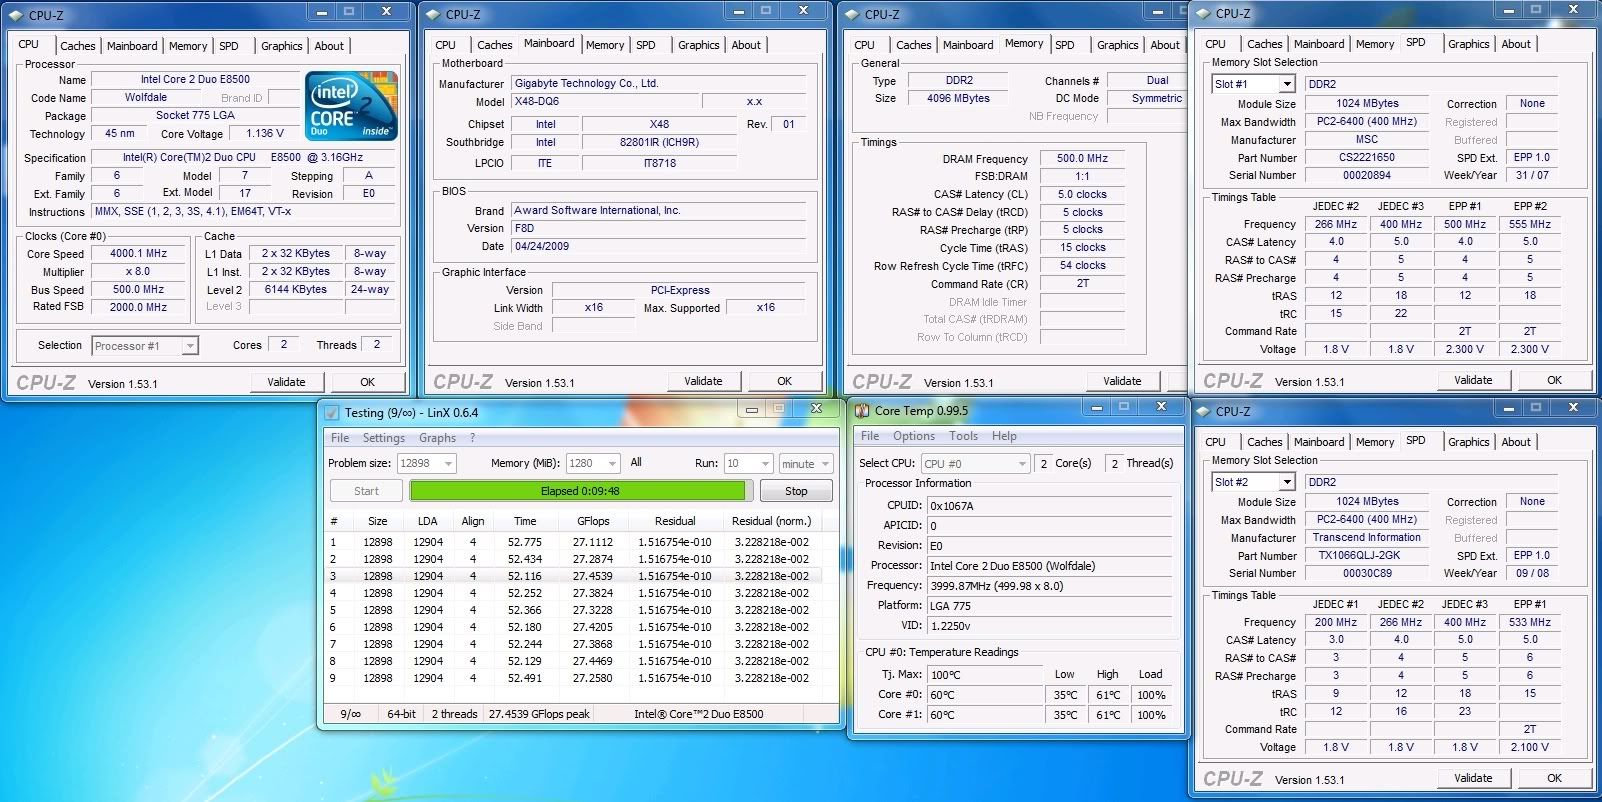Open the LinX question mark help menu
Image resolution: width=1602 pixels, height=802 pixels.
tap(473, 438)
